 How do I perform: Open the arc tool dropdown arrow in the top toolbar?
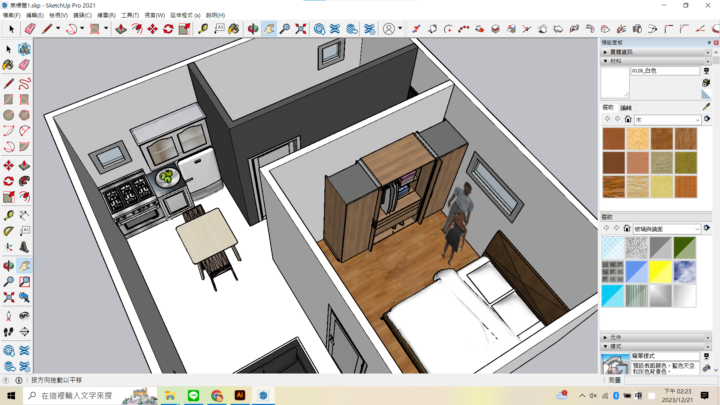pos(82,29)
